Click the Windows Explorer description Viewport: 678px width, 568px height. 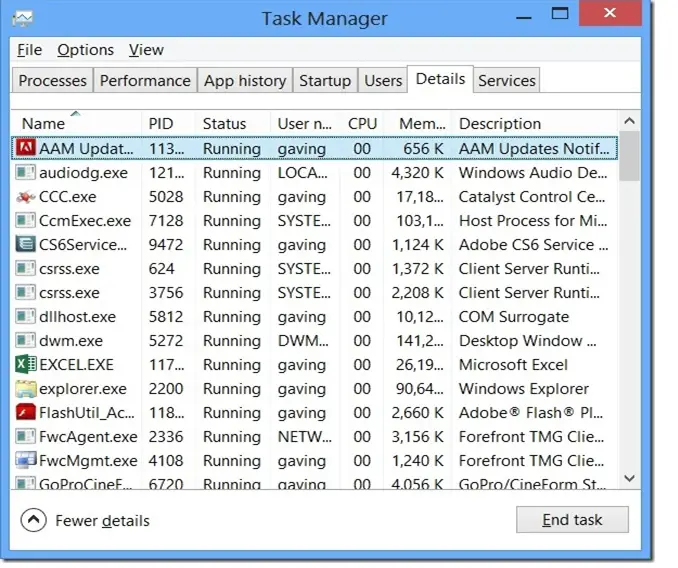[x=524, y=389]
